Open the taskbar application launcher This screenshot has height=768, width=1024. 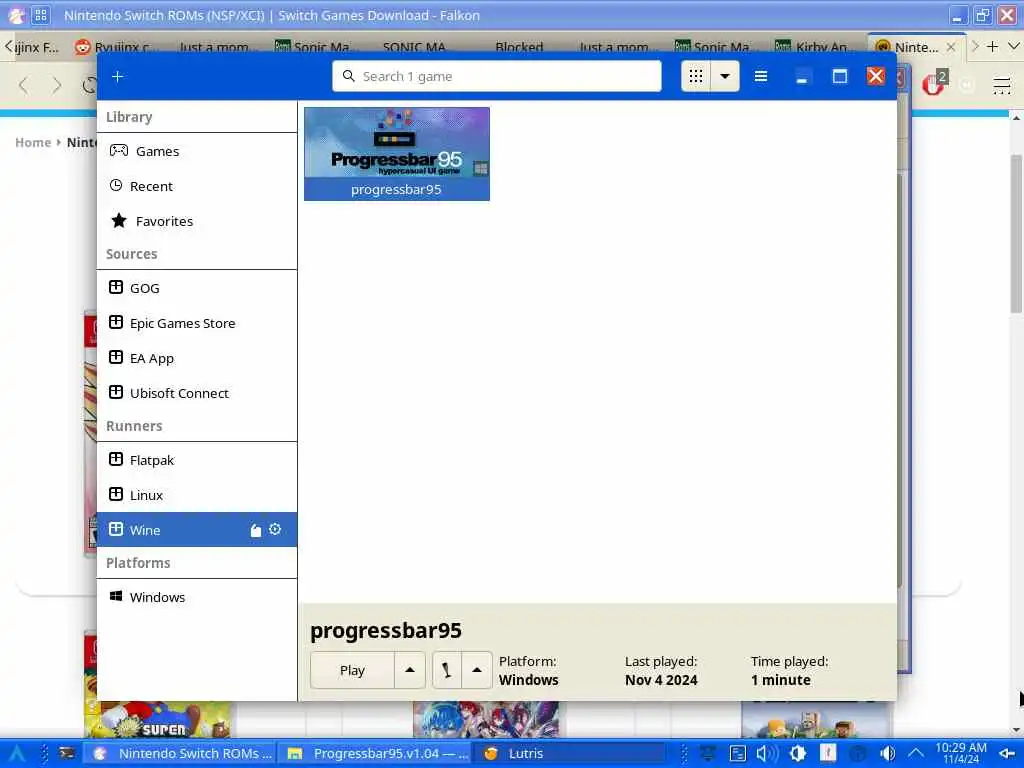(16, 754)
